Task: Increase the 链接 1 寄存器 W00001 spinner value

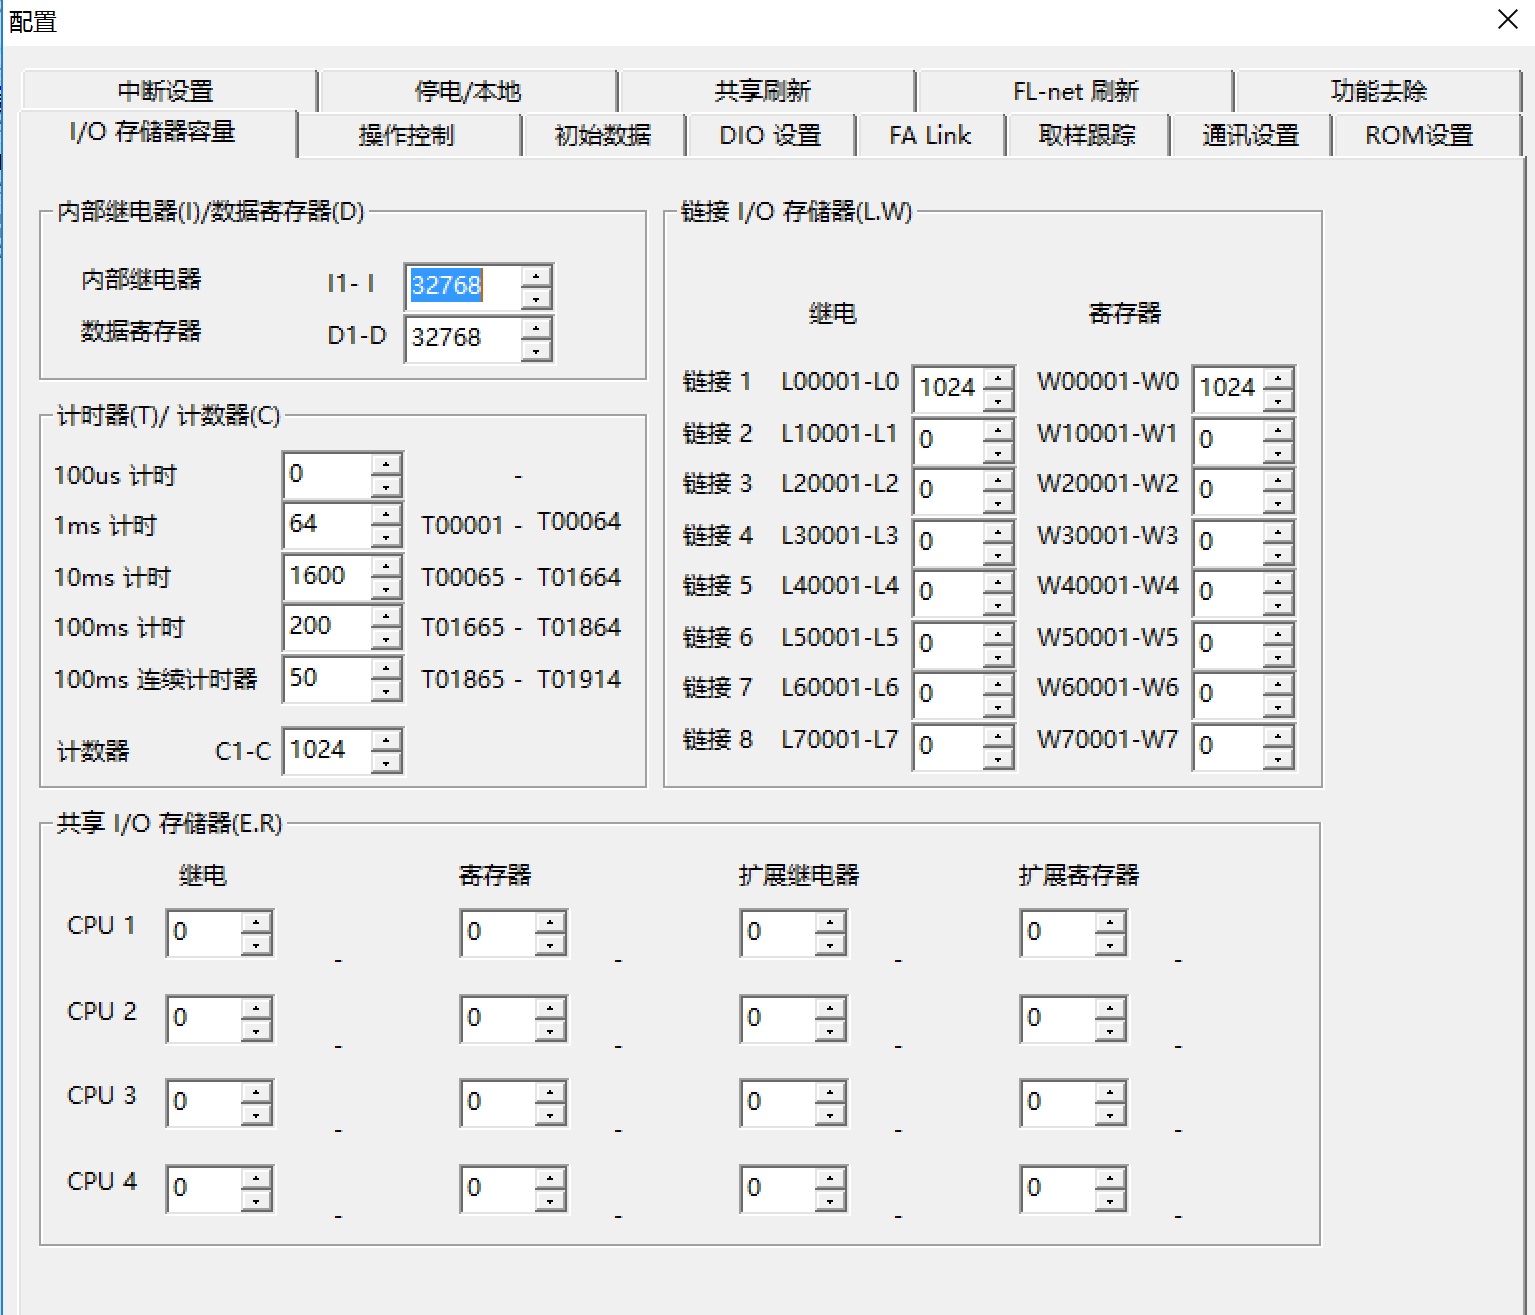Action: (x=1278, y=377)
